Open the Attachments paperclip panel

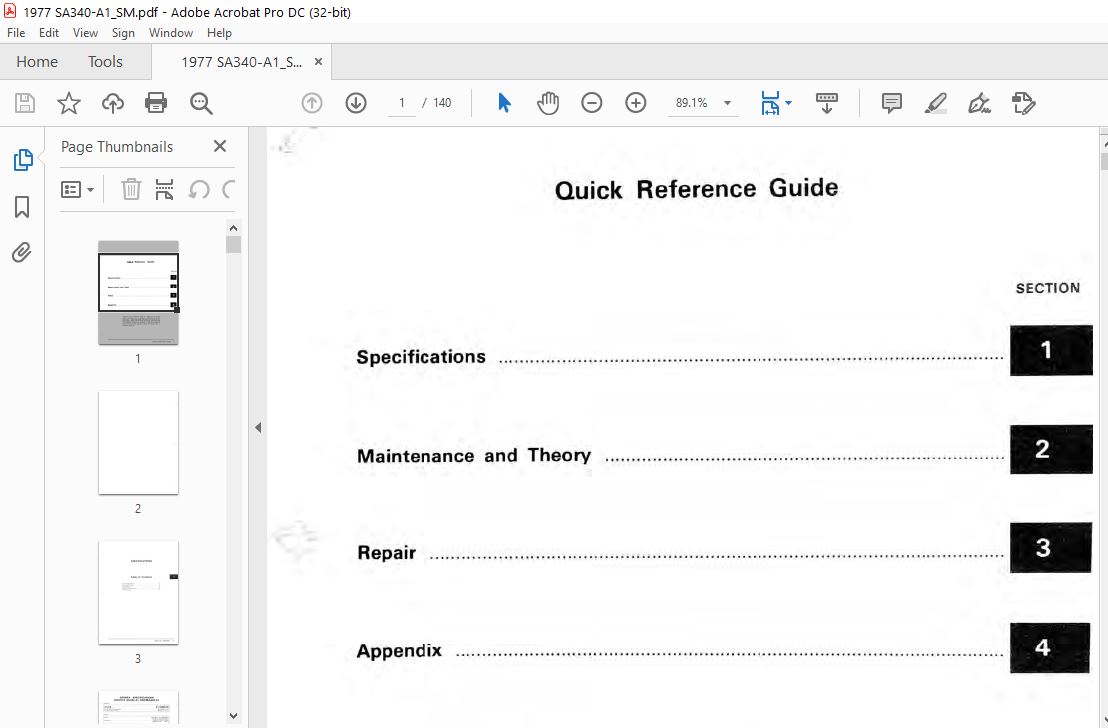[x=22, y=252]
